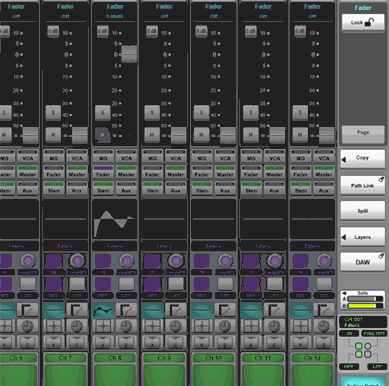Click the Lock button
This screenshot has height=386, width=389.
pyautogui.click(x=363, y=23)
